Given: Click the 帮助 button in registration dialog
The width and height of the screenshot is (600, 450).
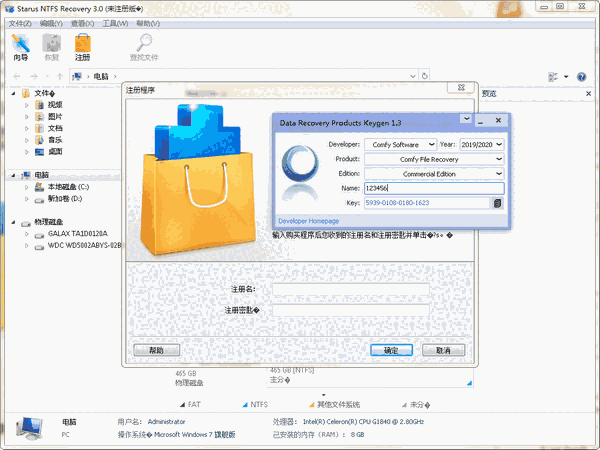Looking at the screenshot, I should click(x=157, y=350).
